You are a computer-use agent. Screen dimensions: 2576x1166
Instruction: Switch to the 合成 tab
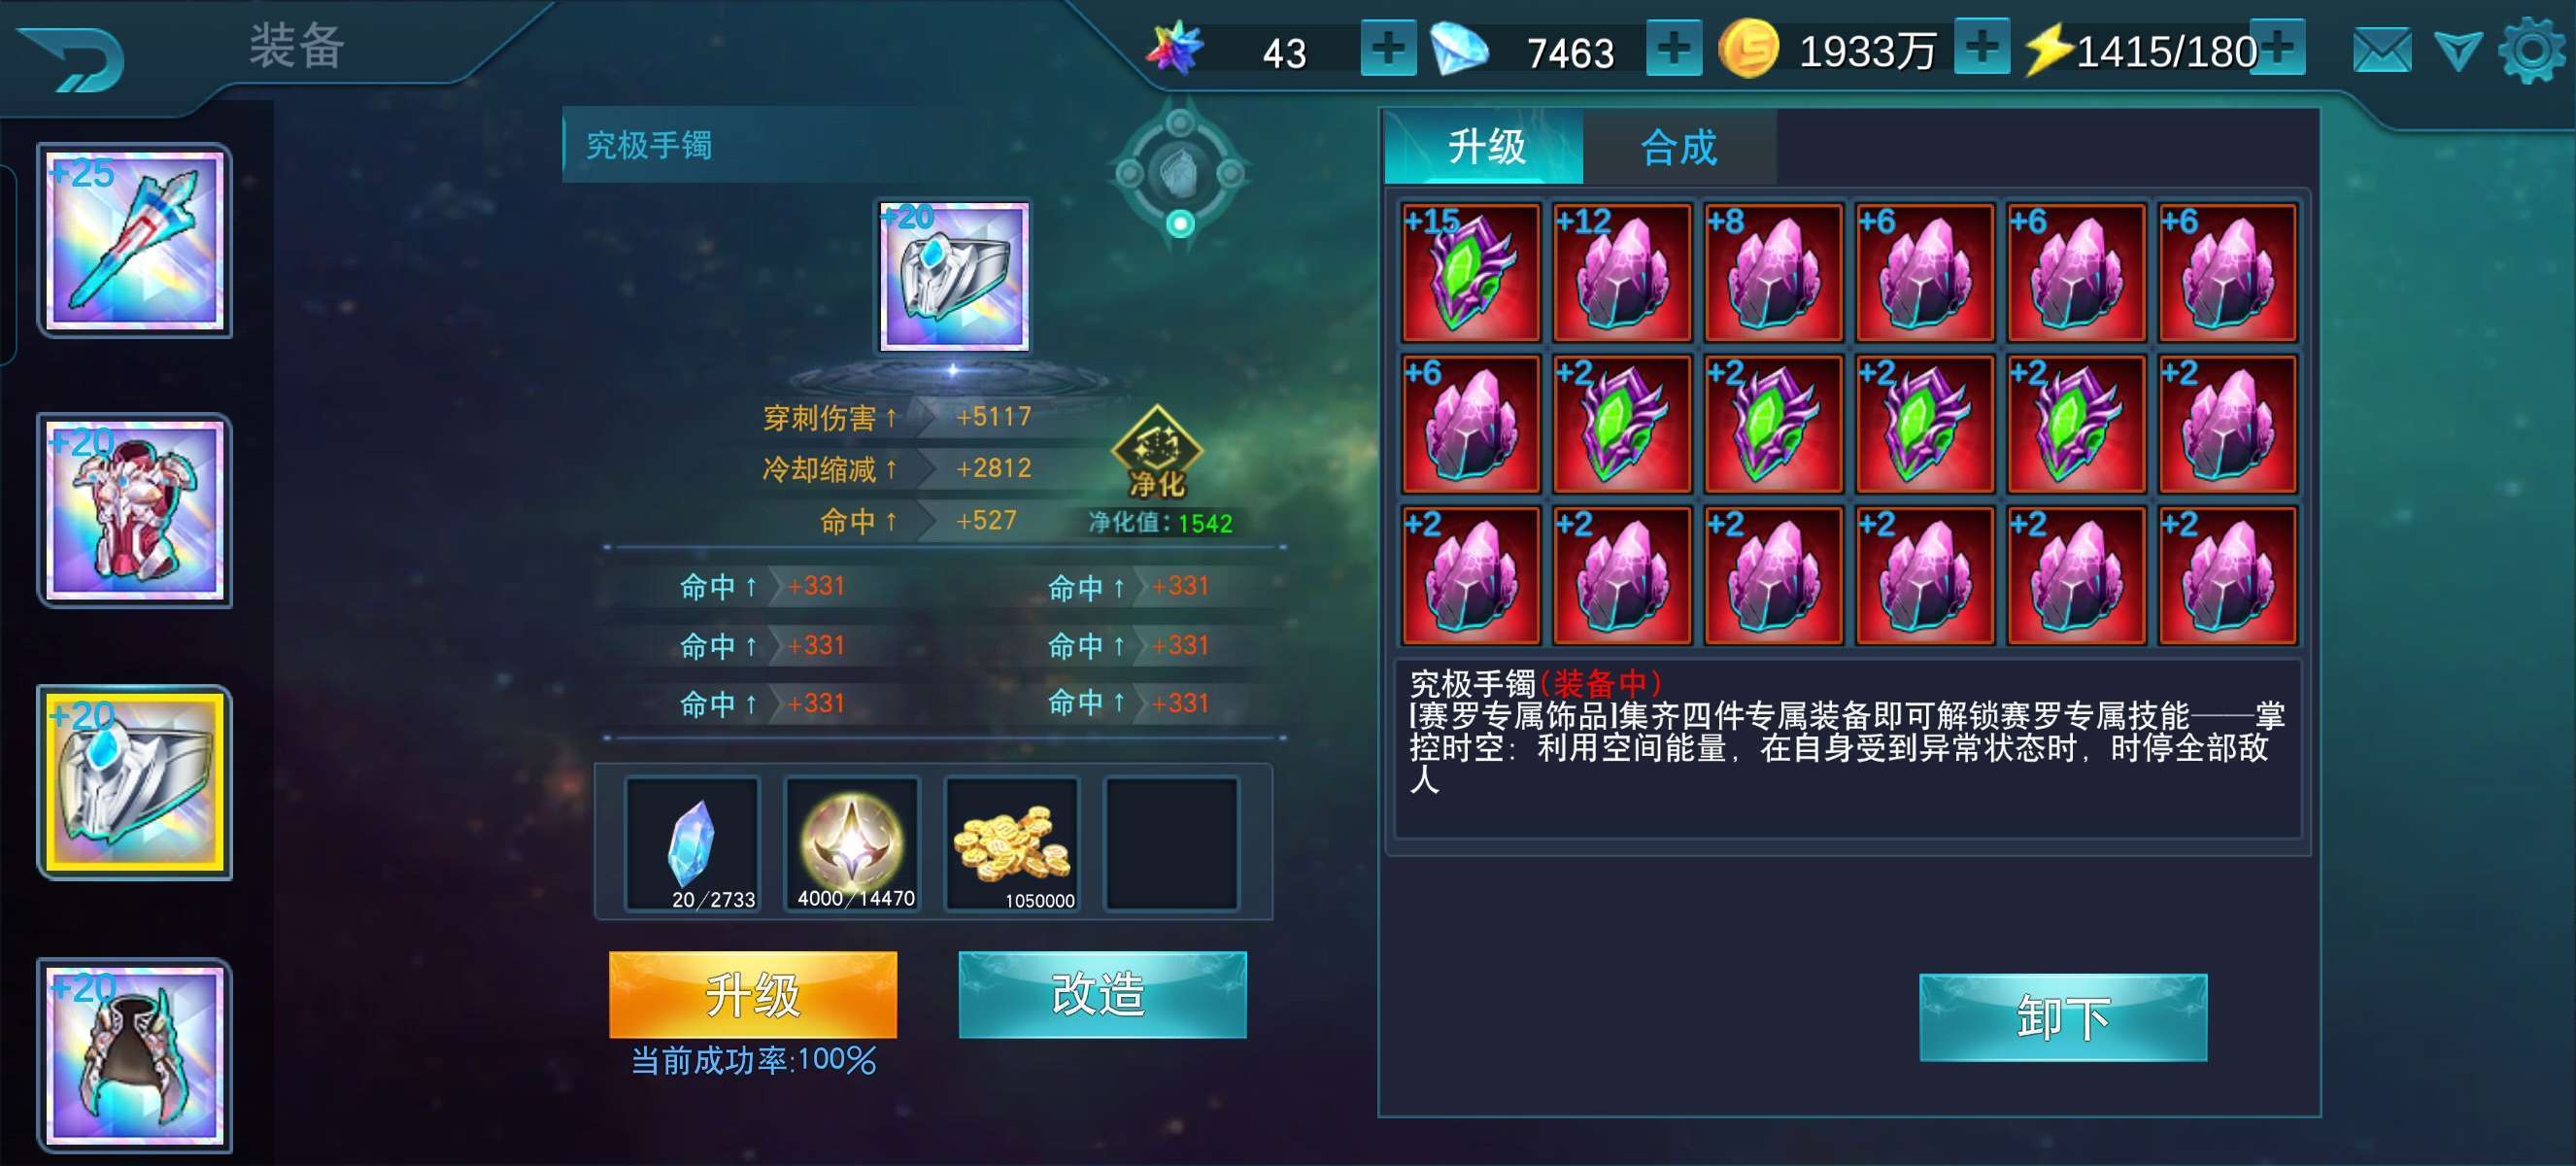[1679, 147]
